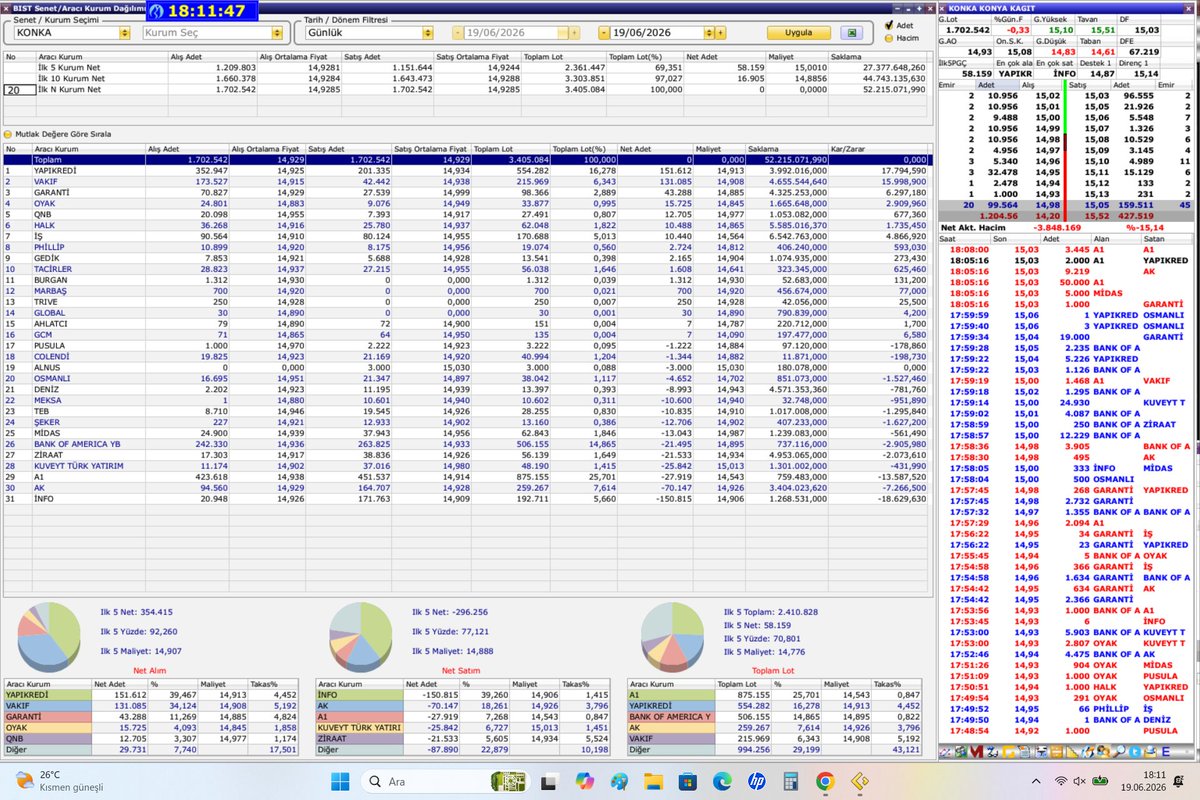Launch Microsoft Edge from taskbar
This screenshot has height=800, width=1200.
(x=722, y=781)
